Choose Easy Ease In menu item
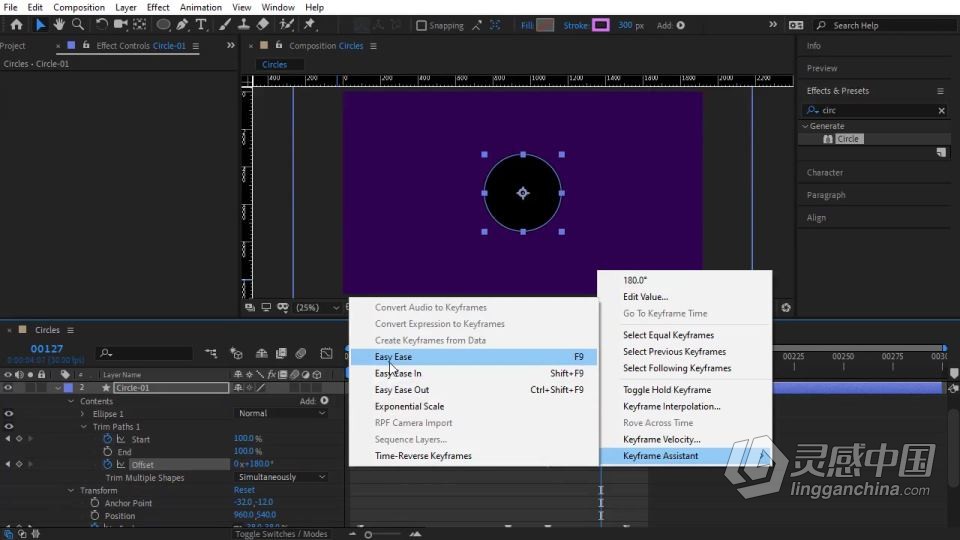 (x=473, y=373)
